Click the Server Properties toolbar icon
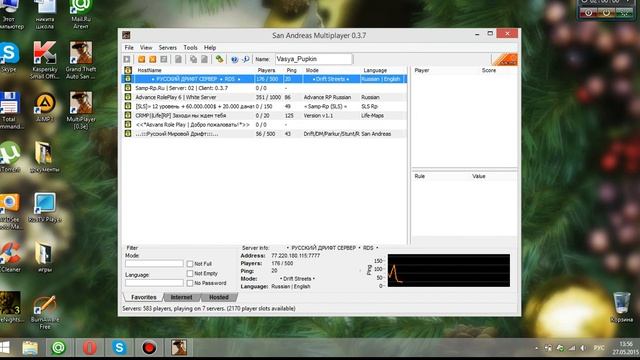The height and width of the screenshot is (360, 640). [204, 59]
